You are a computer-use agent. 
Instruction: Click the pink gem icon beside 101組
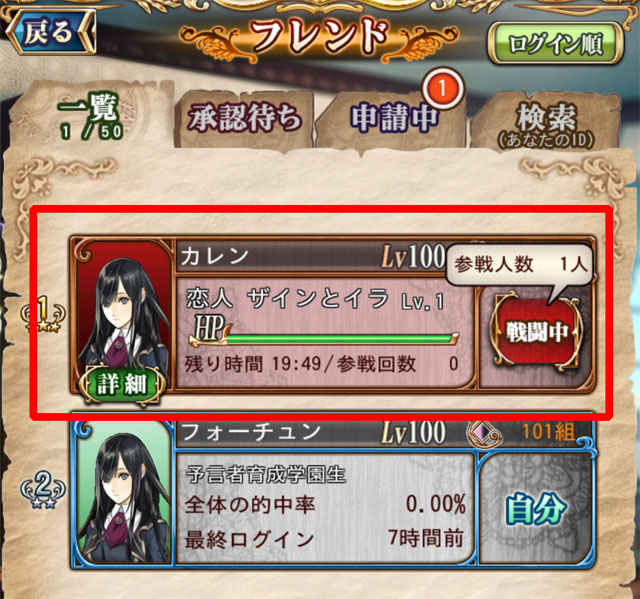485,433
